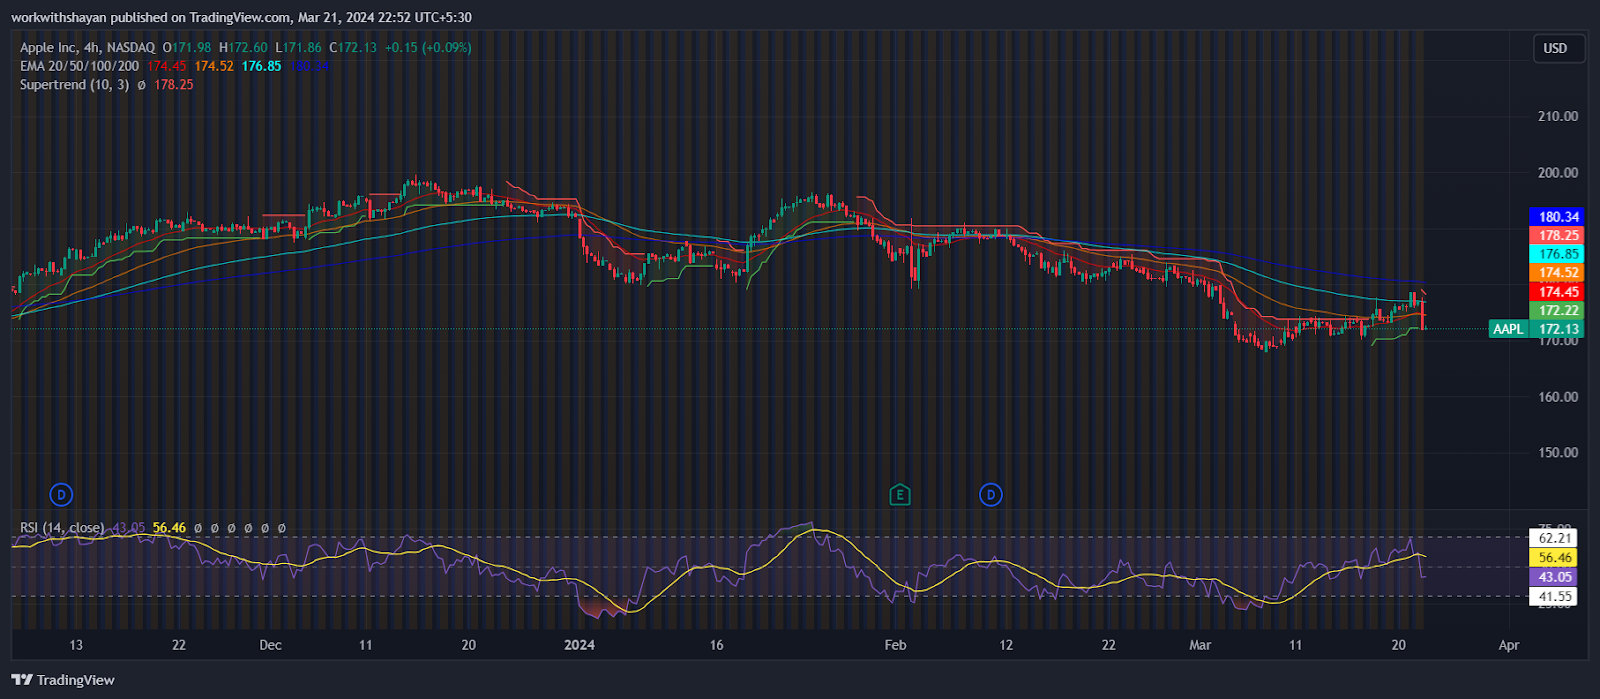Click the Apr label on time axis

(x=1509, y=645)
